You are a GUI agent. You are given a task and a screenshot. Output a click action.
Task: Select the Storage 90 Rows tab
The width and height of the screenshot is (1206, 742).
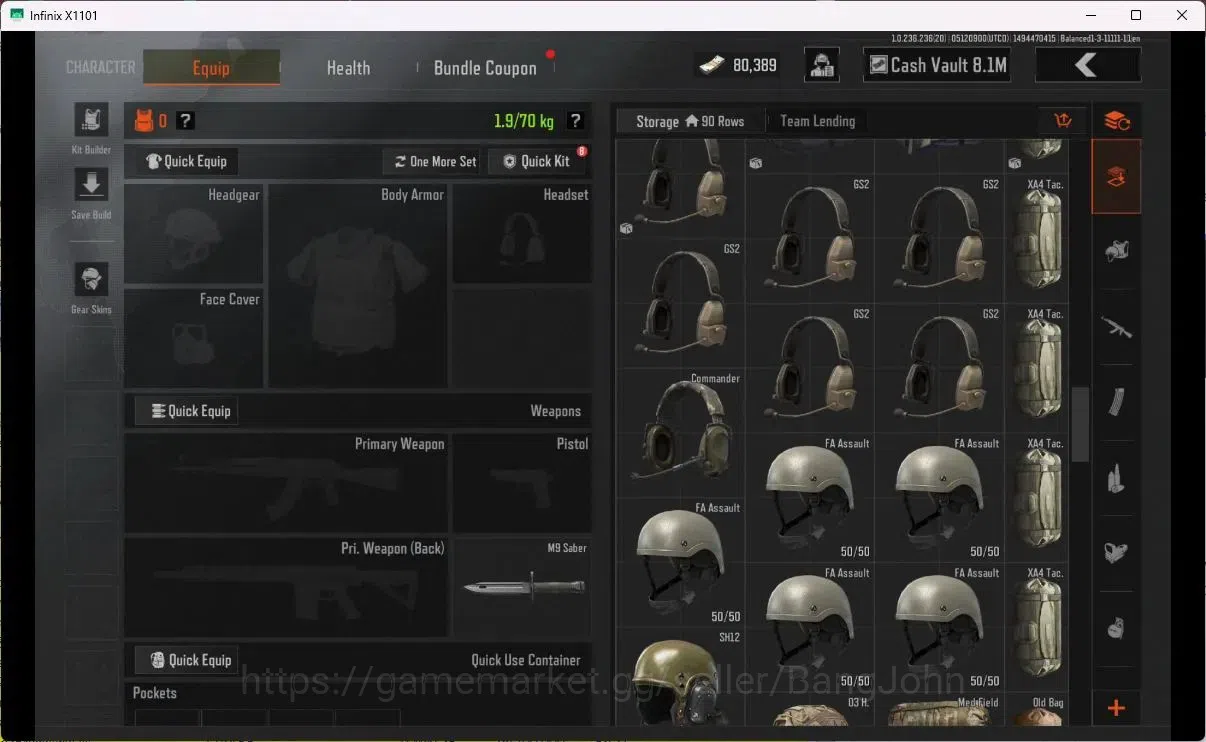tap(690, 121)
